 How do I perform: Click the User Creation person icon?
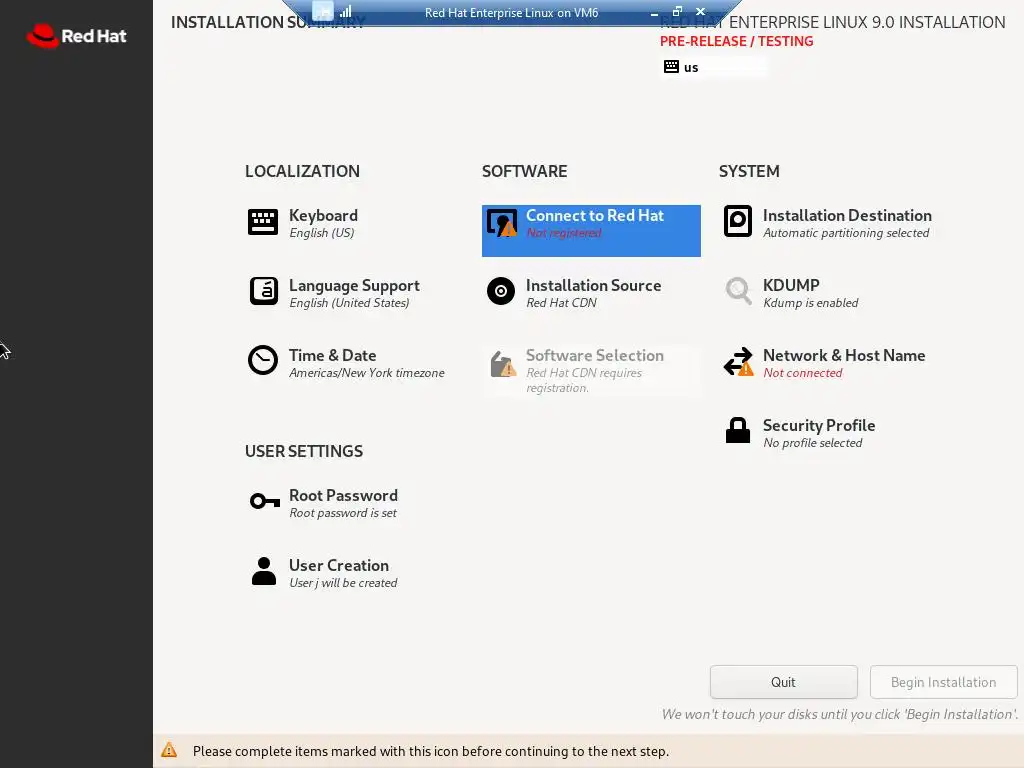click(264, 571)
